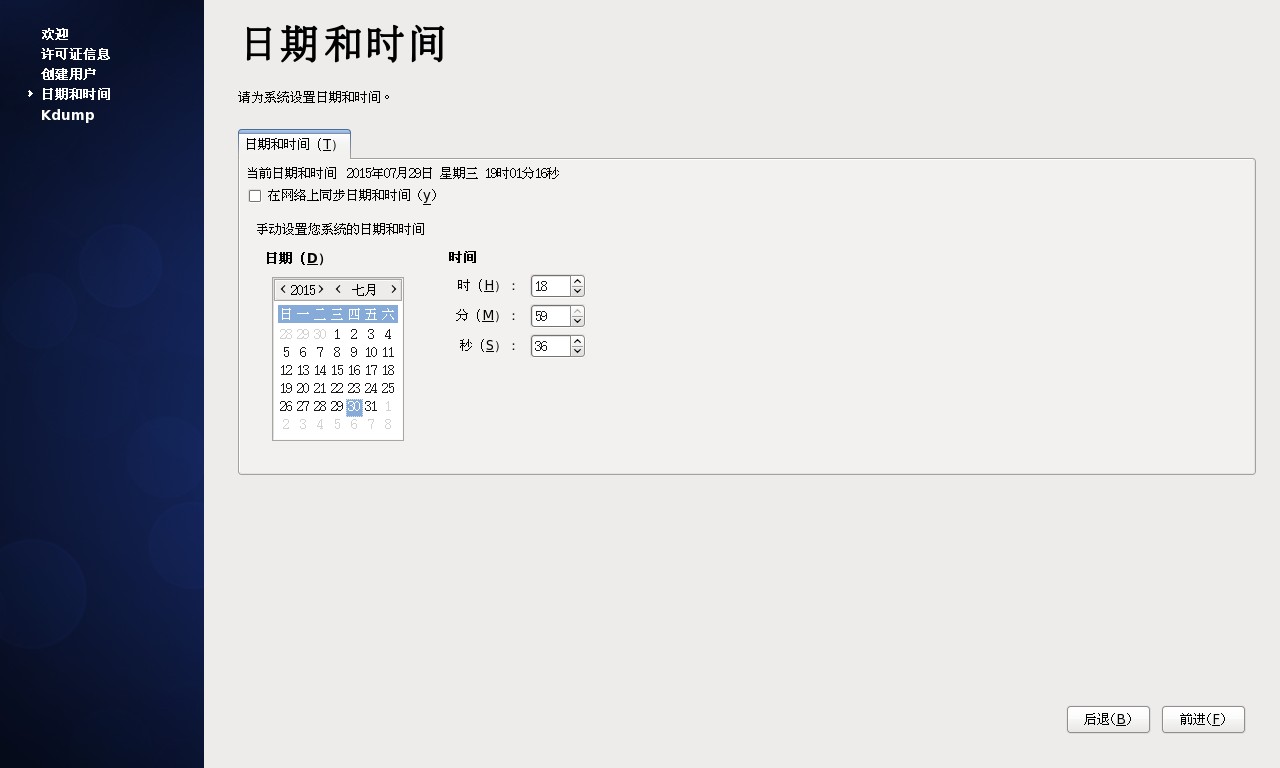Click the 后退(B) back button
This screenshot has height=768, width=1280.
[1108, 719]
